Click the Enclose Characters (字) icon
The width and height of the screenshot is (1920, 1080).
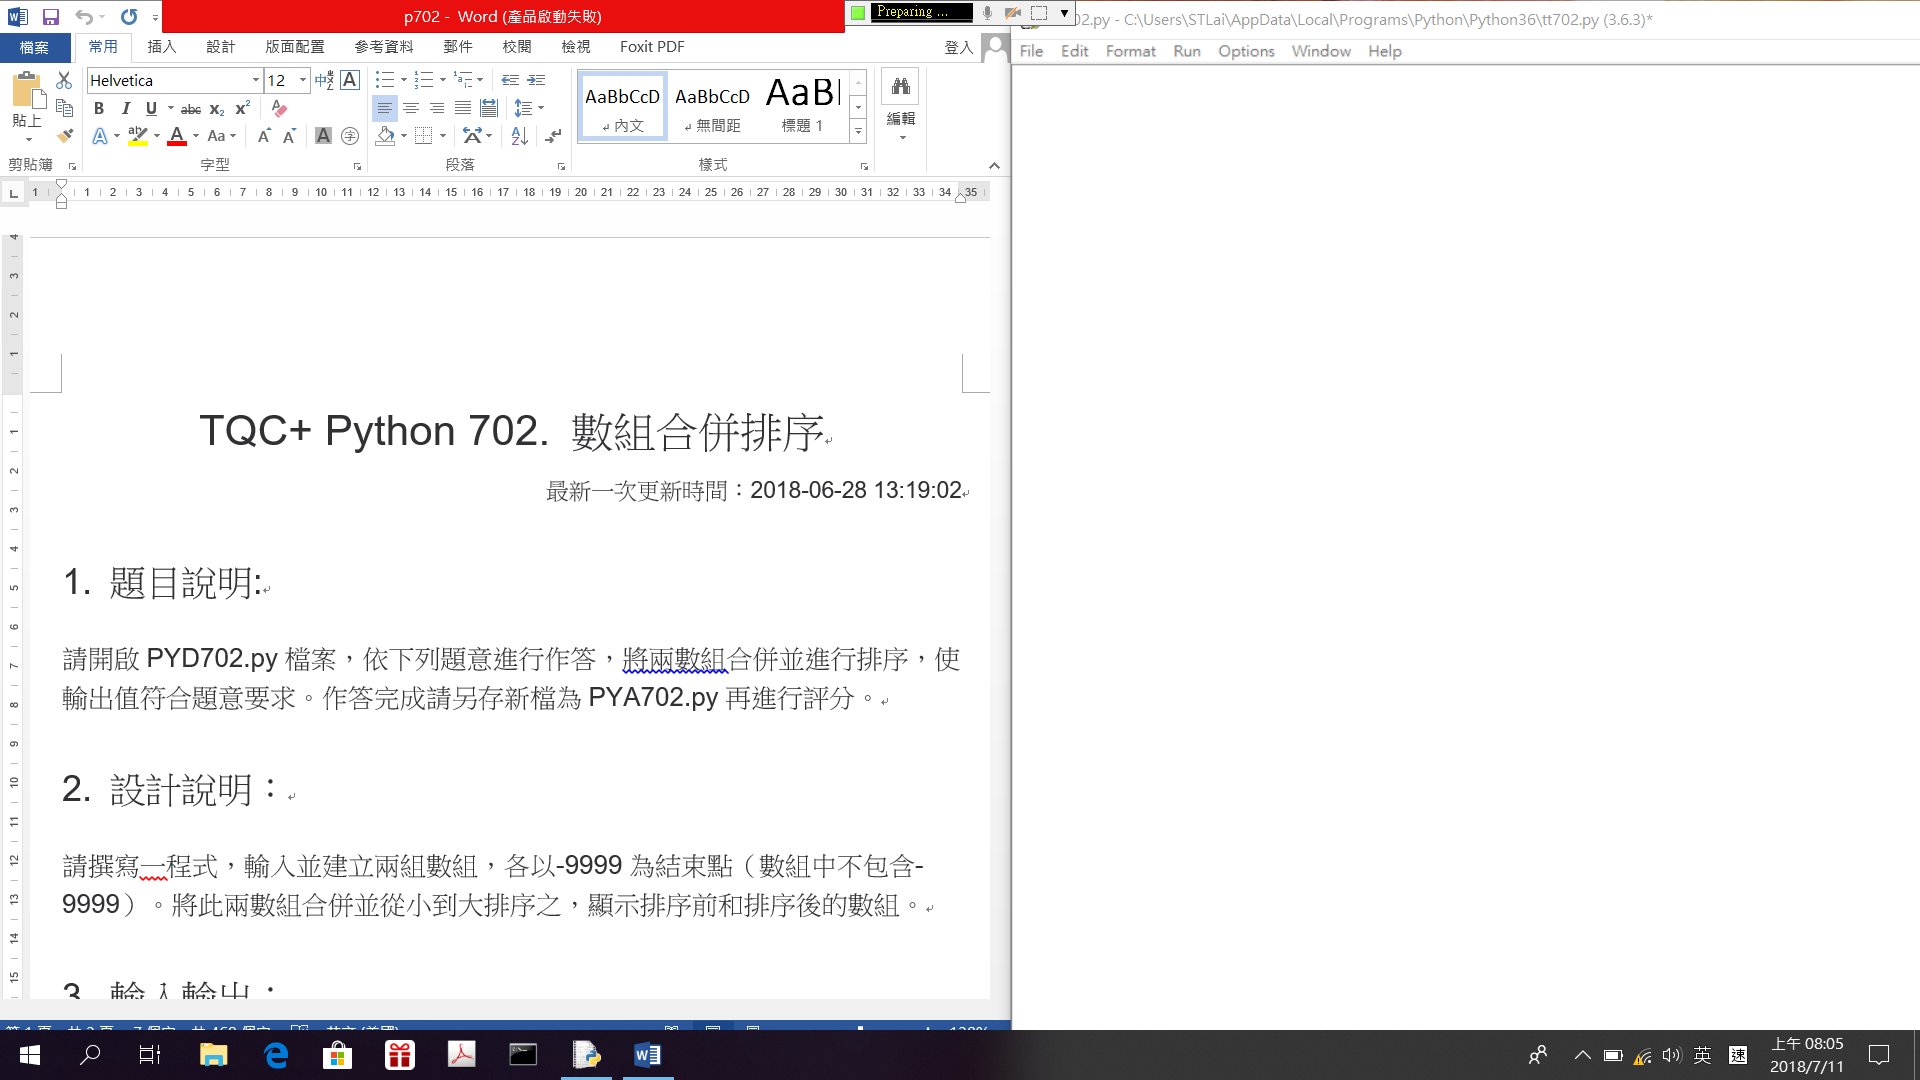[350, 136]
